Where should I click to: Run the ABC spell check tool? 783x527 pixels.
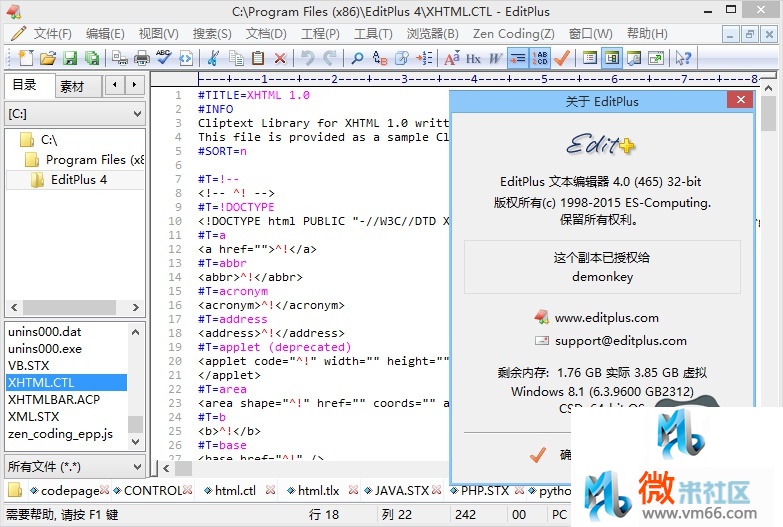click(163, 58)
